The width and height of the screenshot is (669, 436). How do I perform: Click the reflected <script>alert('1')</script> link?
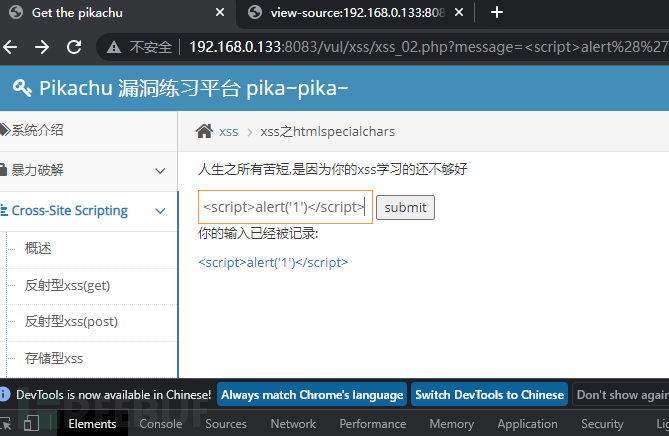tap(273, 262)
